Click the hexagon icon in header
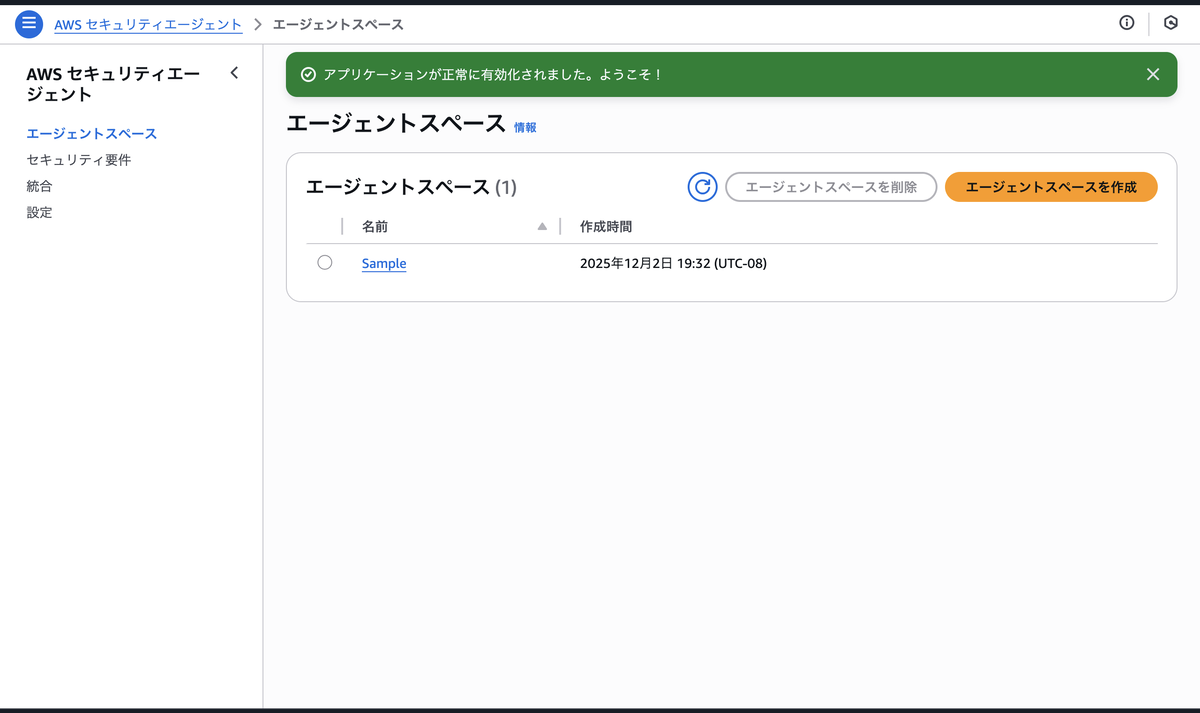Screen dimensions: 1200x713 pos(1171,23)
